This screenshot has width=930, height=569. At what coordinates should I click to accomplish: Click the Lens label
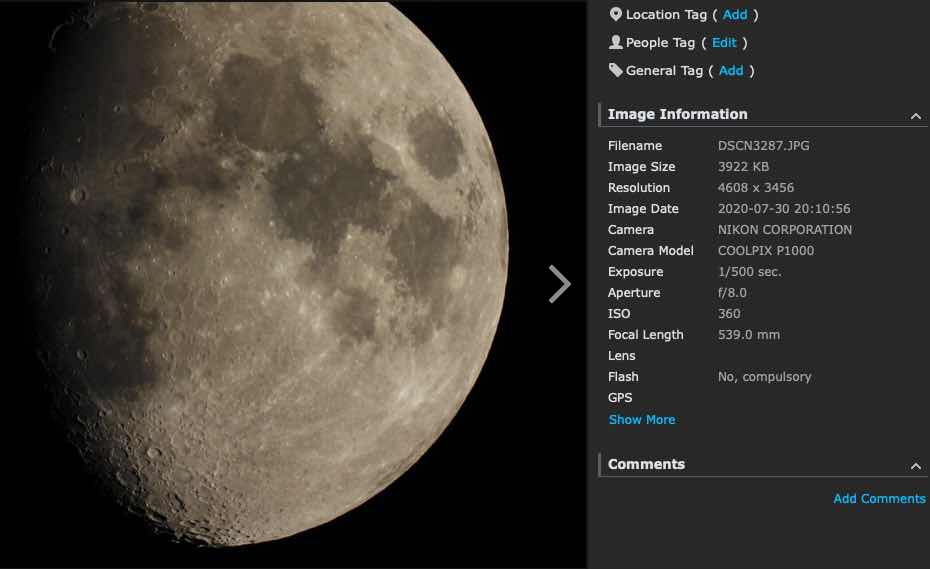(x=622, y=355)
